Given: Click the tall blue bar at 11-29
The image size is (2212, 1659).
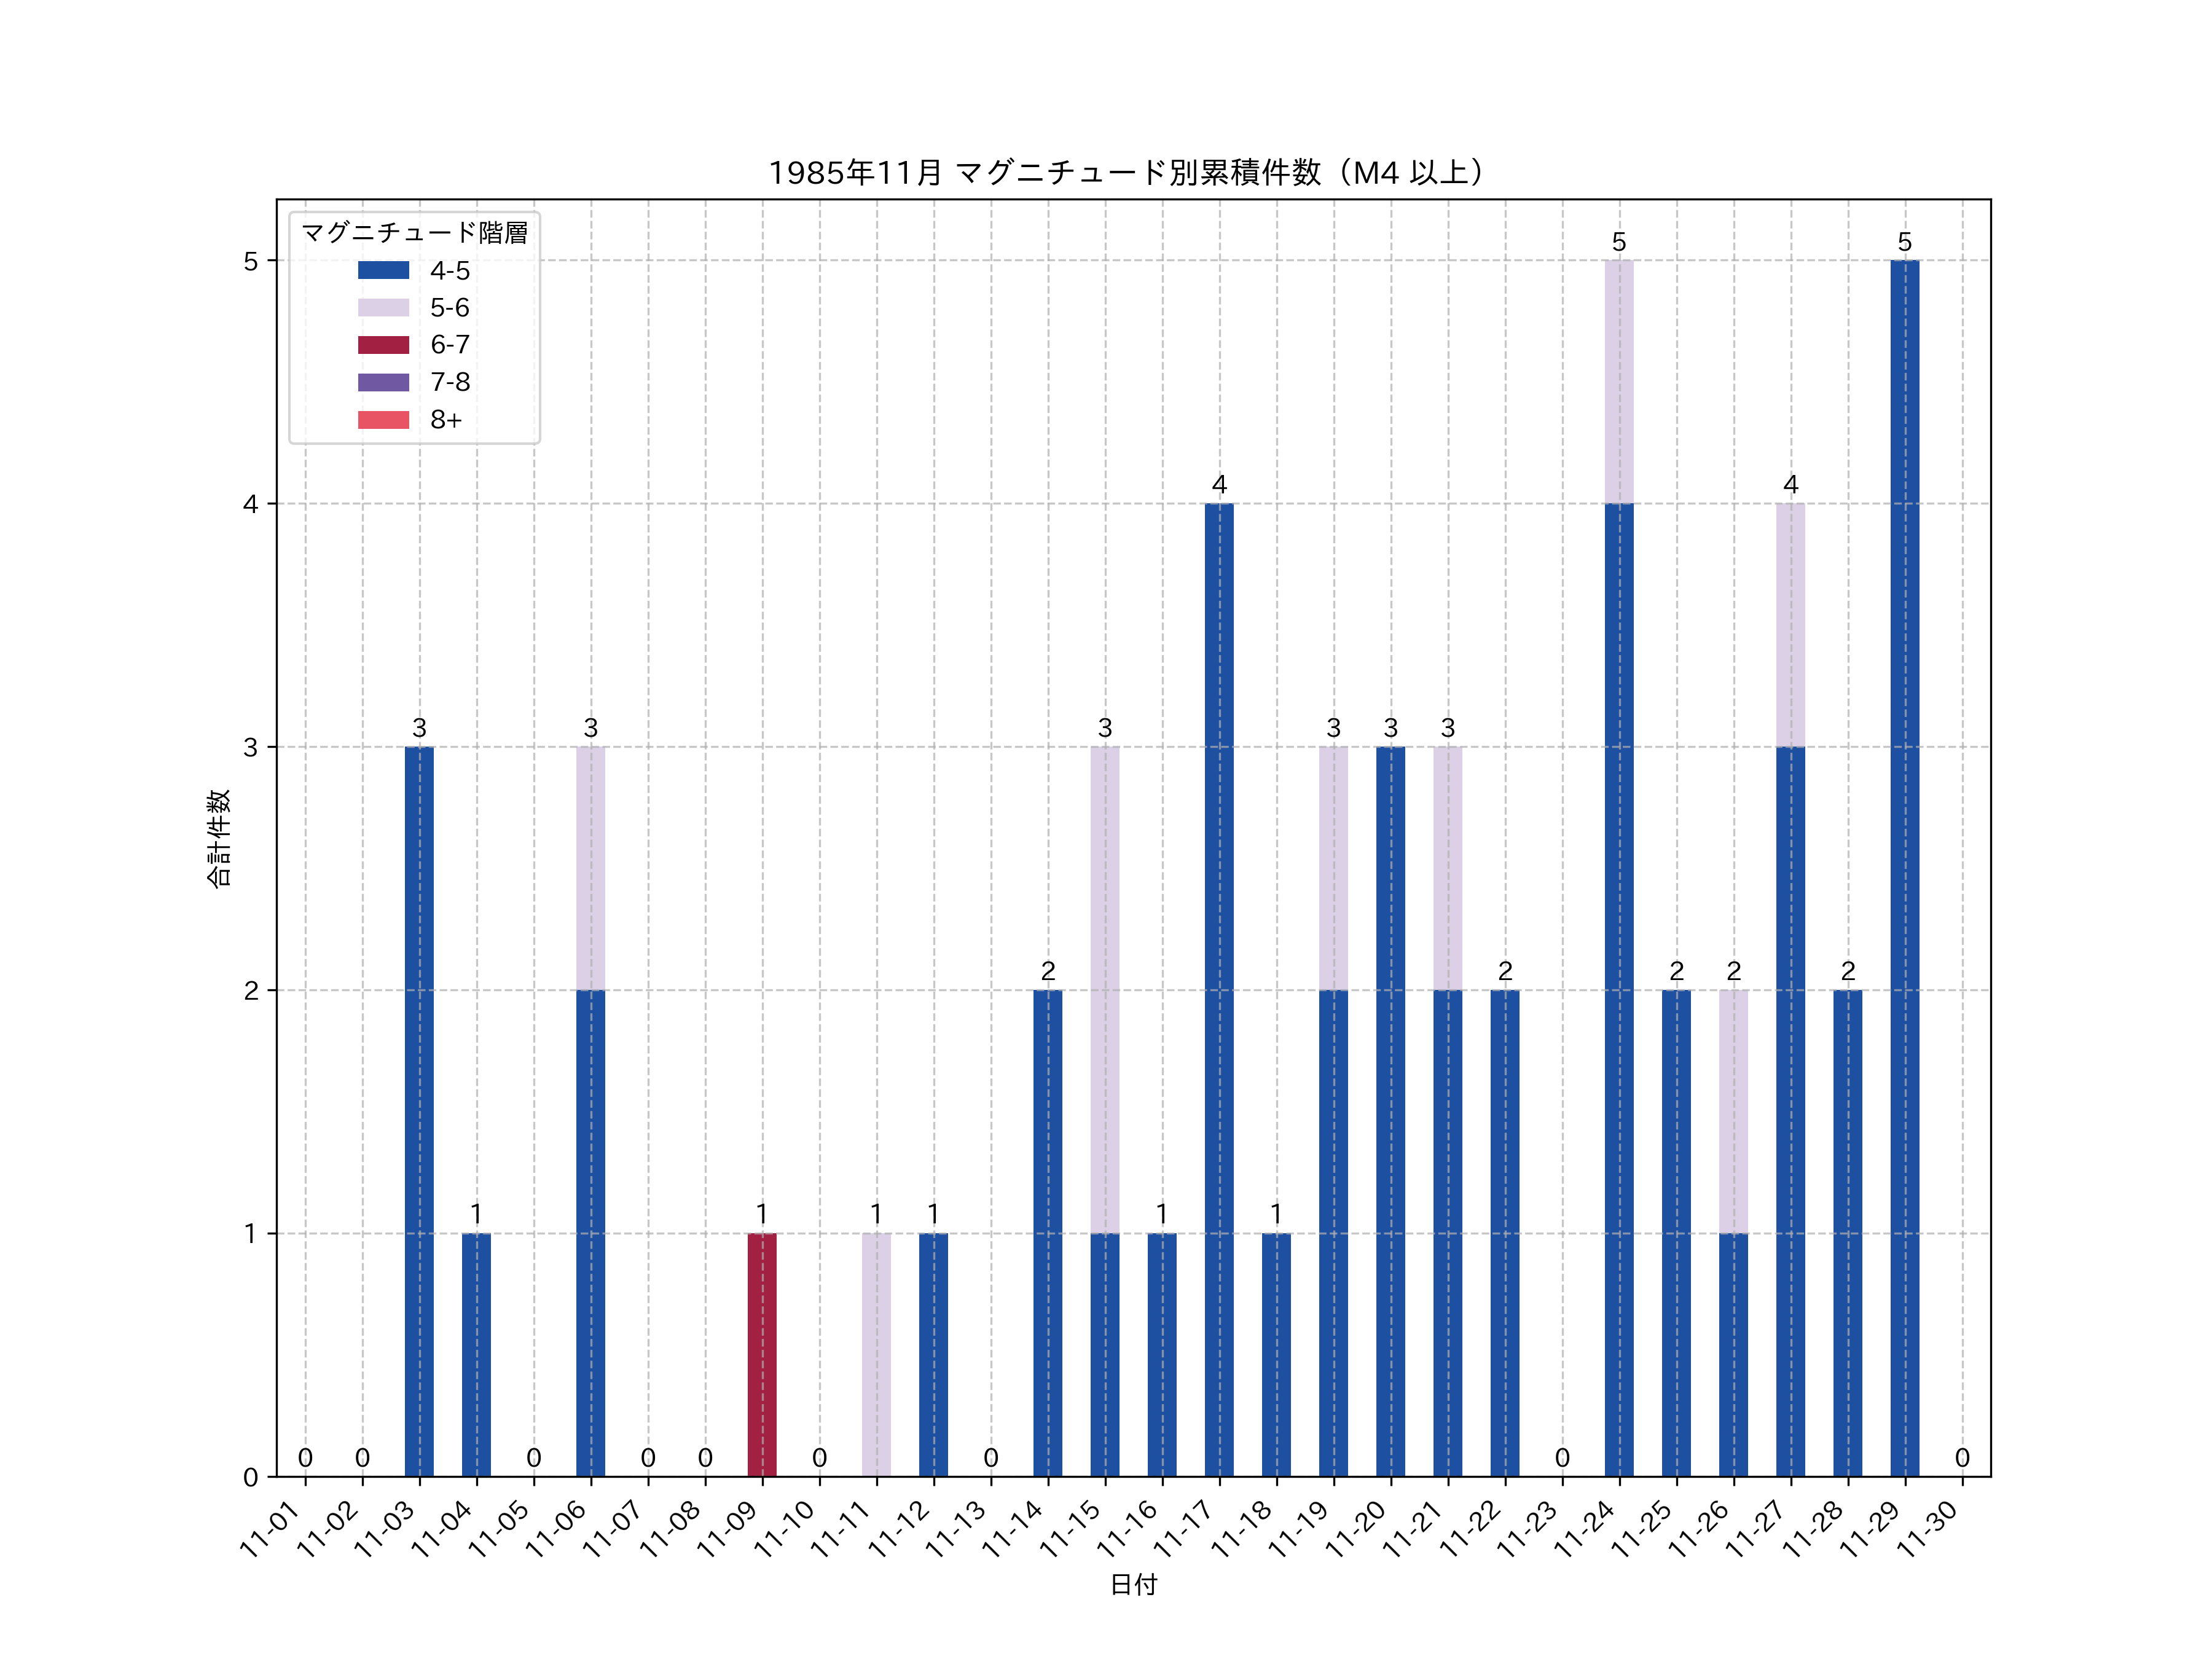Looking at the screenshot, I should coord(1904,868).
